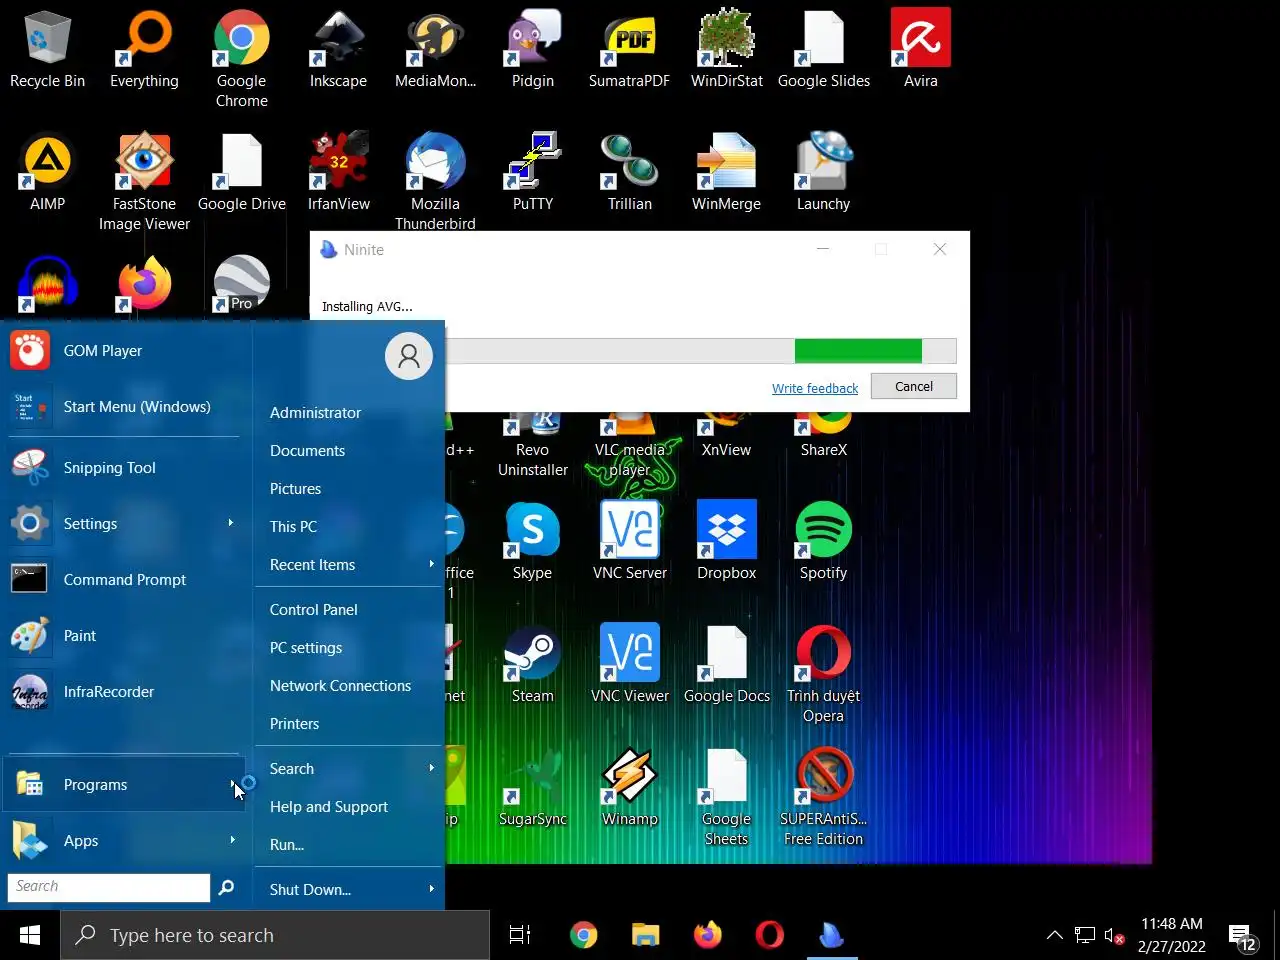Open Snipping Tool from start menu
The image size is (1280, 960).
coord(124,468)
